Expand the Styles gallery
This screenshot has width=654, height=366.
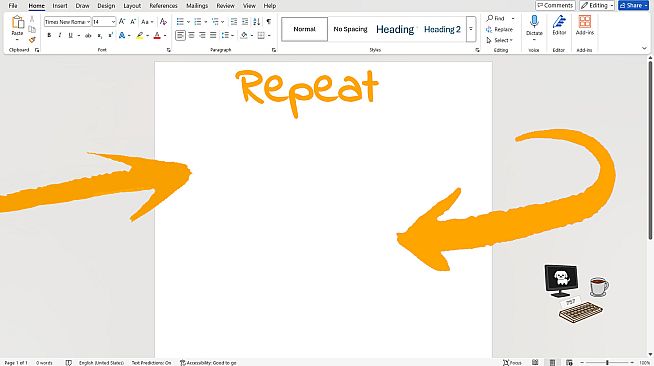tap(471, 29)
